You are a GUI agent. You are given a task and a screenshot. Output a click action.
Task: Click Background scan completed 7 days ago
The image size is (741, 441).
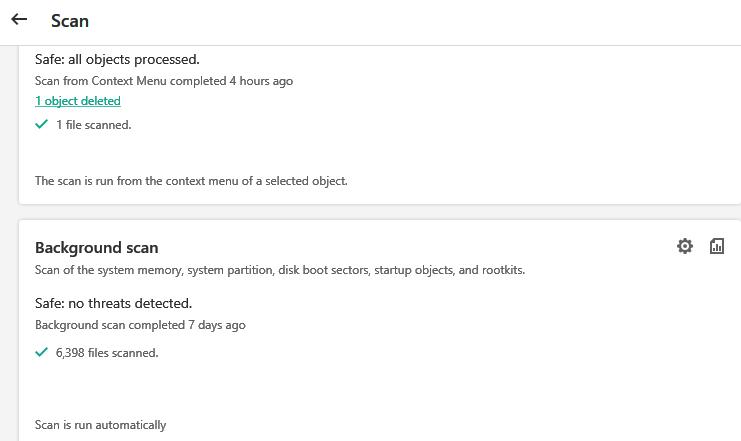140,325
